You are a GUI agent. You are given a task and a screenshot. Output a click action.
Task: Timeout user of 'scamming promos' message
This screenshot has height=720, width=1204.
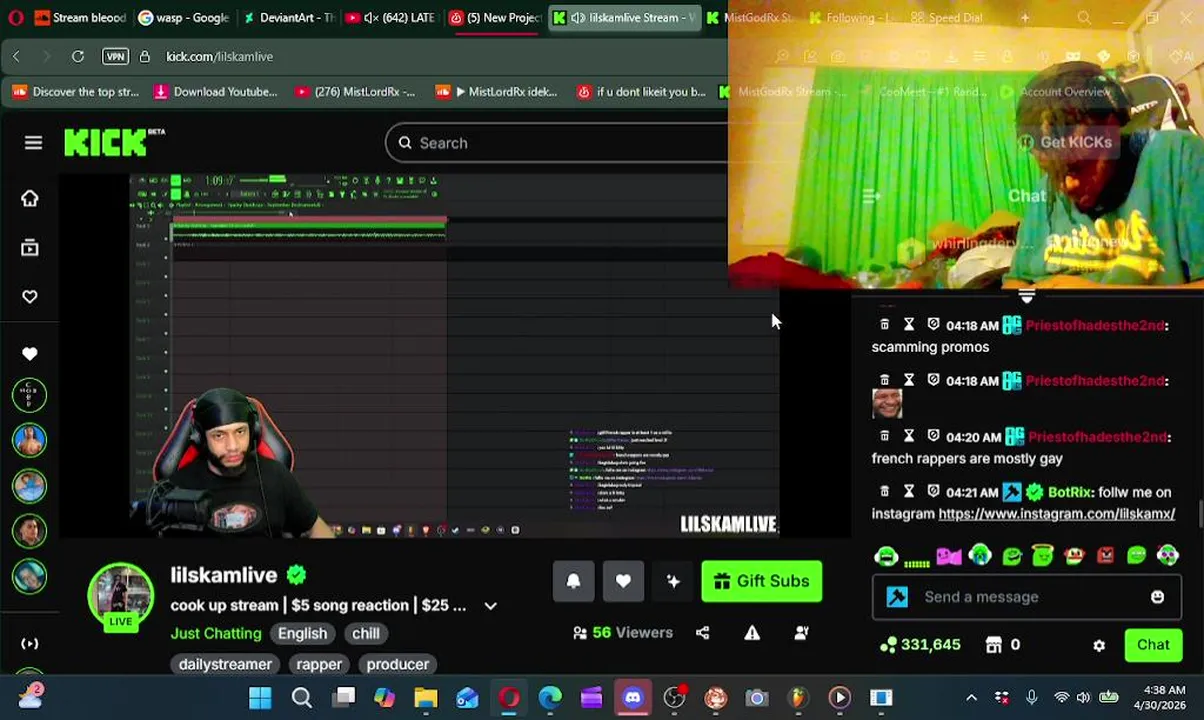(909, 325)
